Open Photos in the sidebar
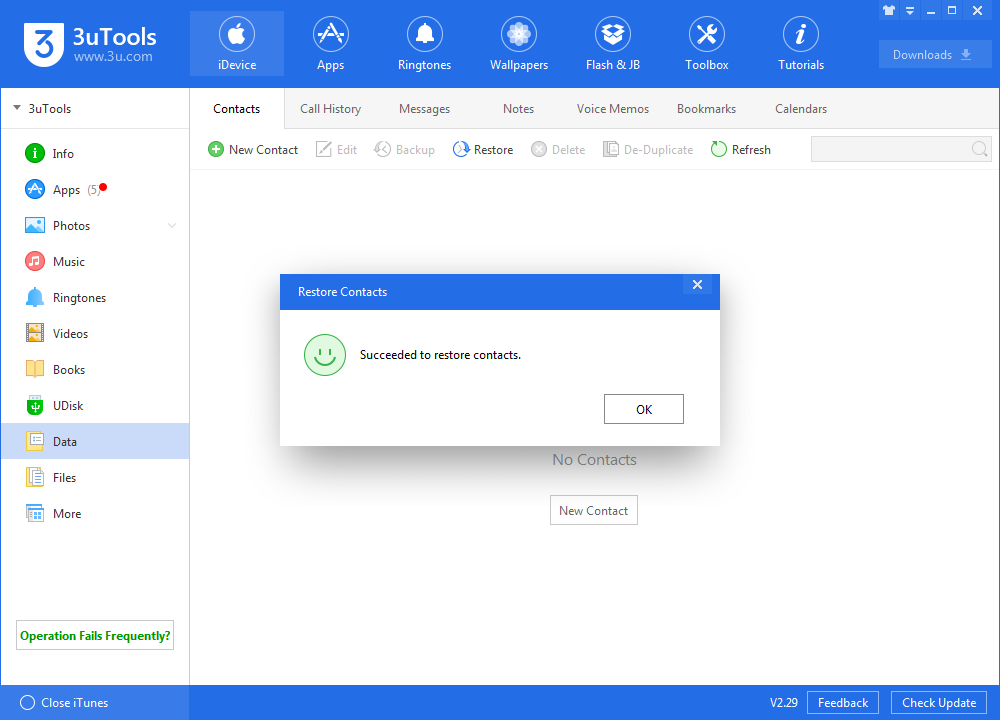 coord(95,226)
